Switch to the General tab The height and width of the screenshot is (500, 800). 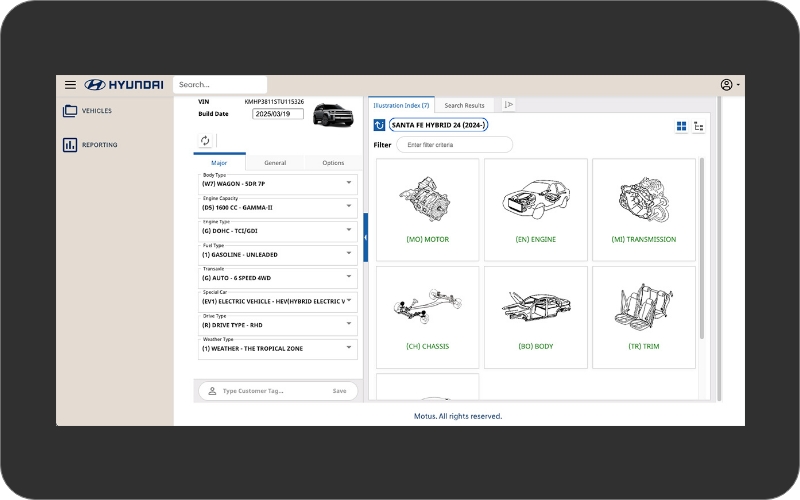[275, 163]
